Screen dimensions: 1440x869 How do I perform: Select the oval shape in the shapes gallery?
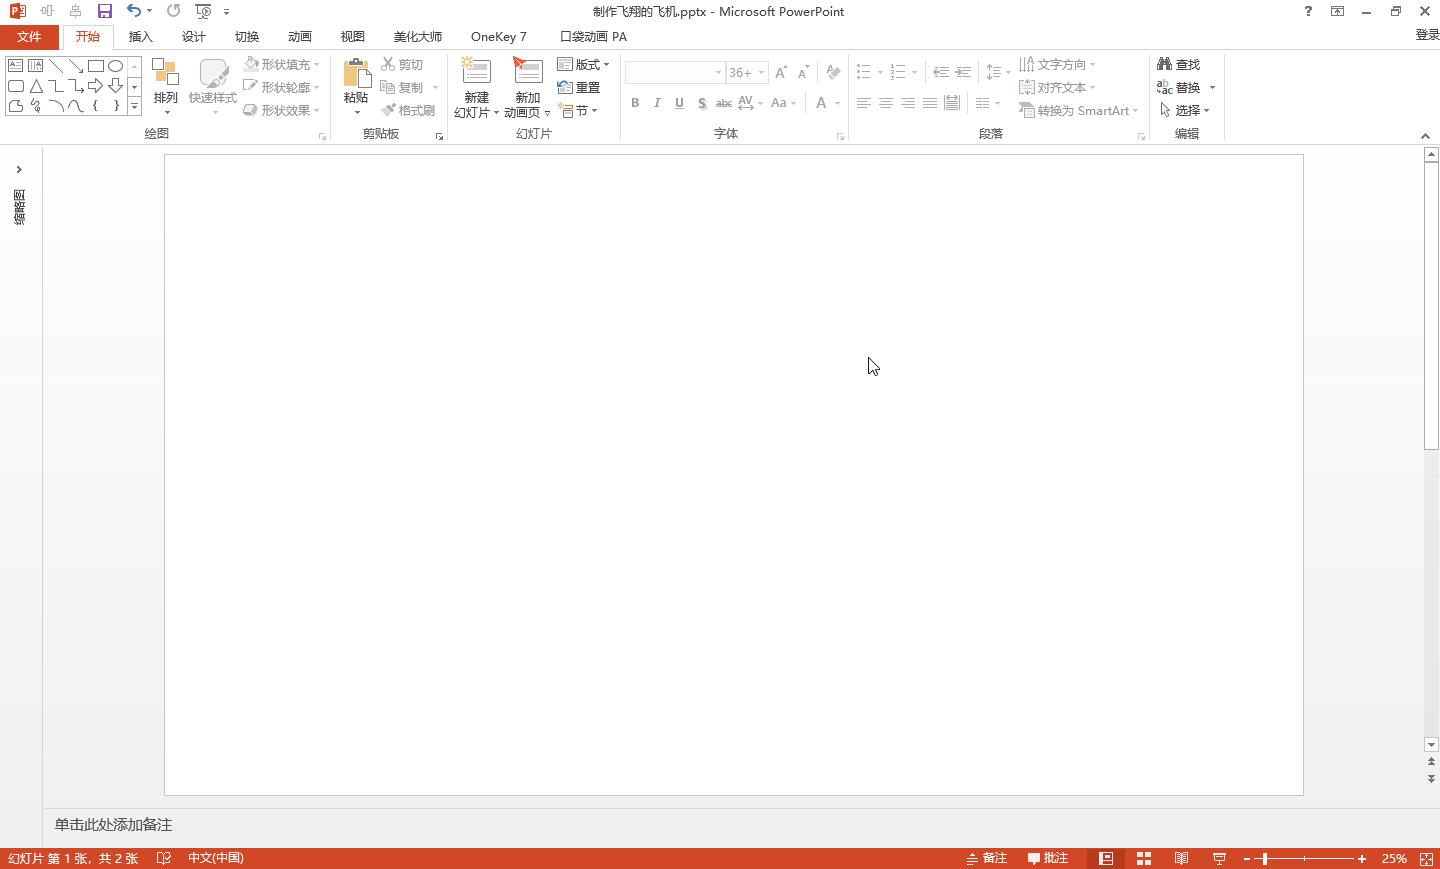(116, 66)
